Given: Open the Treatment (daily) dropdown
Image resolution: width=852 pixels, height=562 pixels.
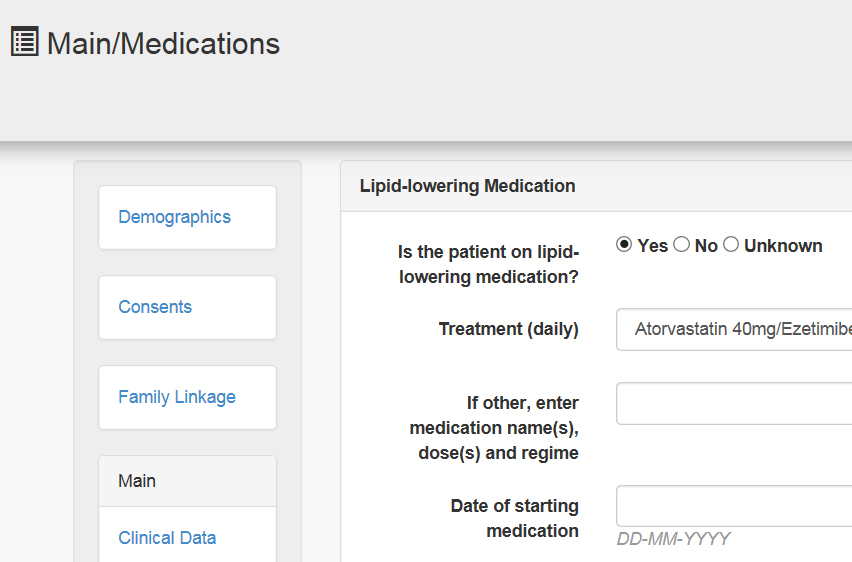Looking at the screenshot, I should pos(734,329).
